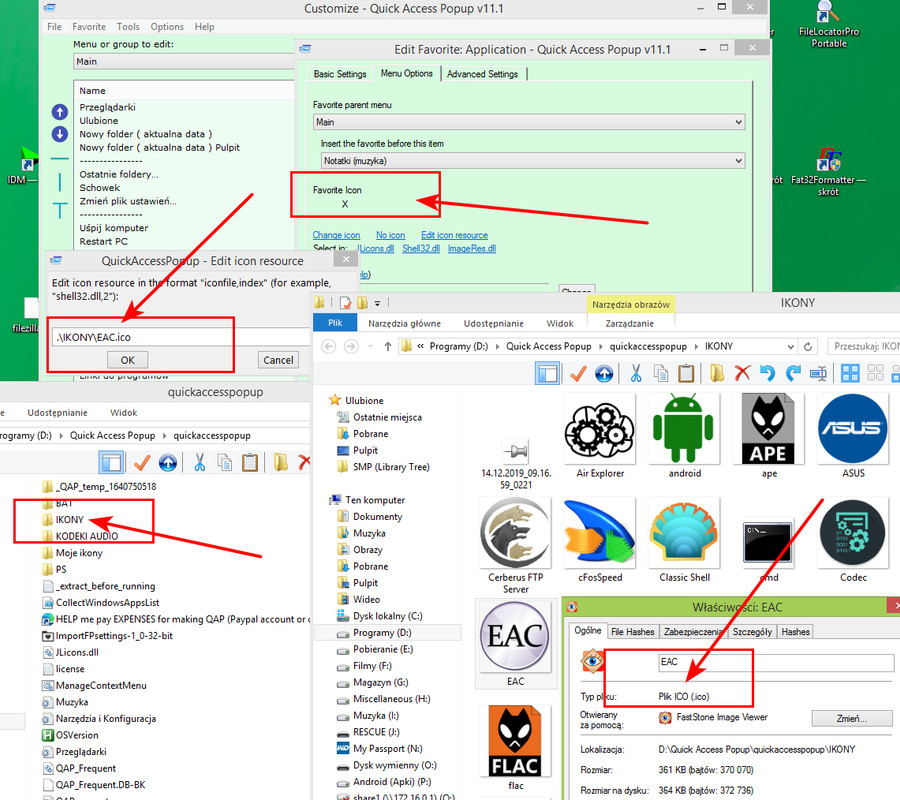Select the Cerberus FTP Server icon file
900x800 pixels.
(x=515, y=546)
